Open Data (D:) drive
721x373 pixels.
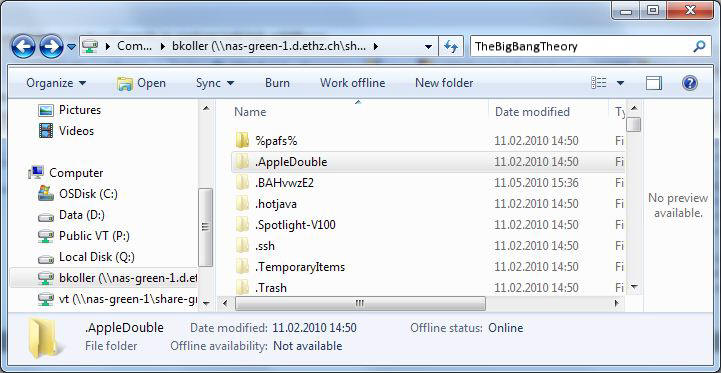coord(82,215)
